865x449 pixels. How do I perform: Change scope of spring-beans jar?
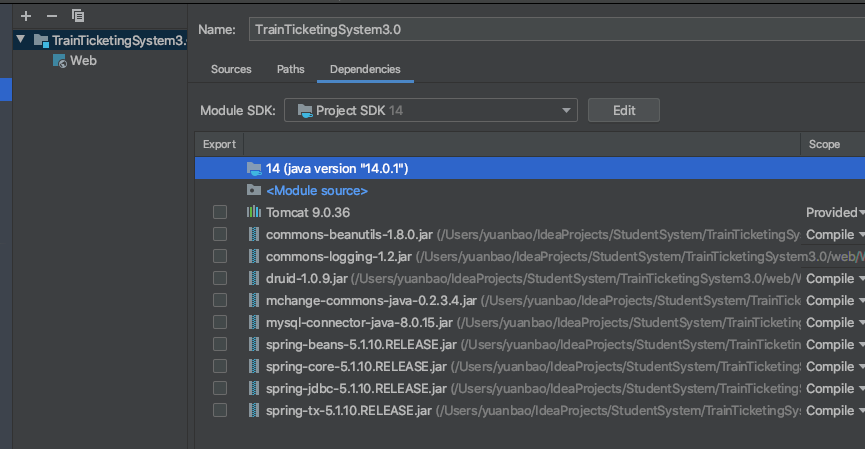[x=835, y=345]
